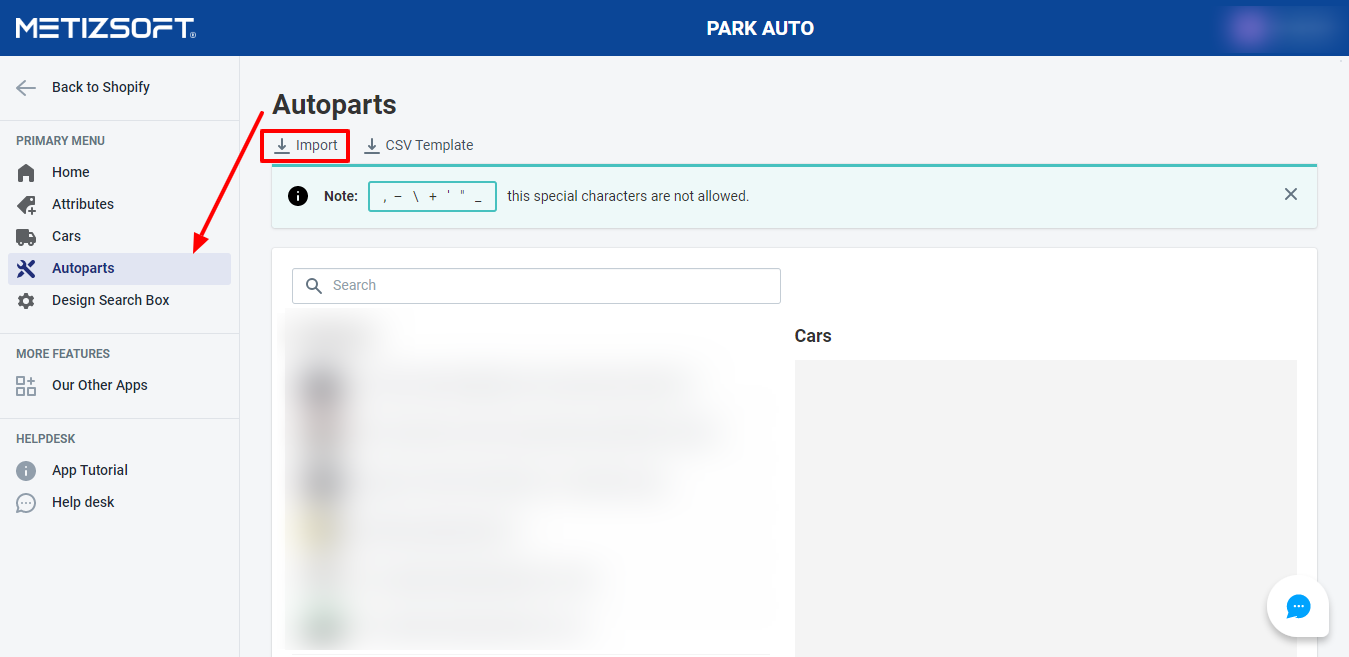Screen dimensions: 1349x657
Task: Click the Our Other Apps grid icon
Action: point(26,386)
